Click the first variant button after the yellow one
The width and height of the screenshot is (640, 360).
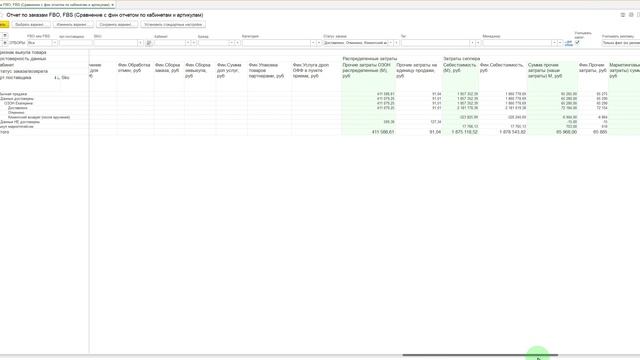pyautogui.click(x=31, y=24)
